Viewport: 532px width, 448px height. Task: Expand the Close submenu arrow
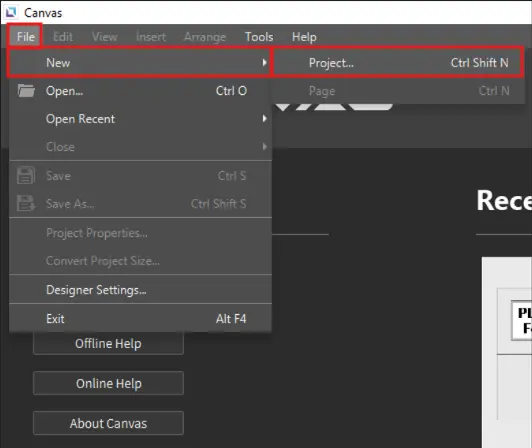(264, 147)
